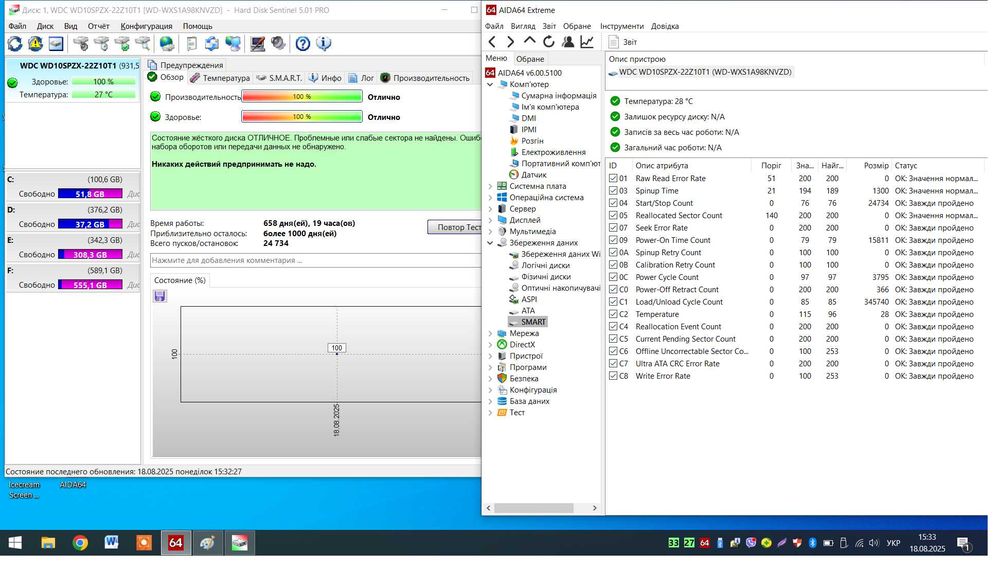Click the speaker sound toolbar icon in Hard Disk Sentinel
This screenshot has height=566, width=1000.
click(x=278, y=43)
